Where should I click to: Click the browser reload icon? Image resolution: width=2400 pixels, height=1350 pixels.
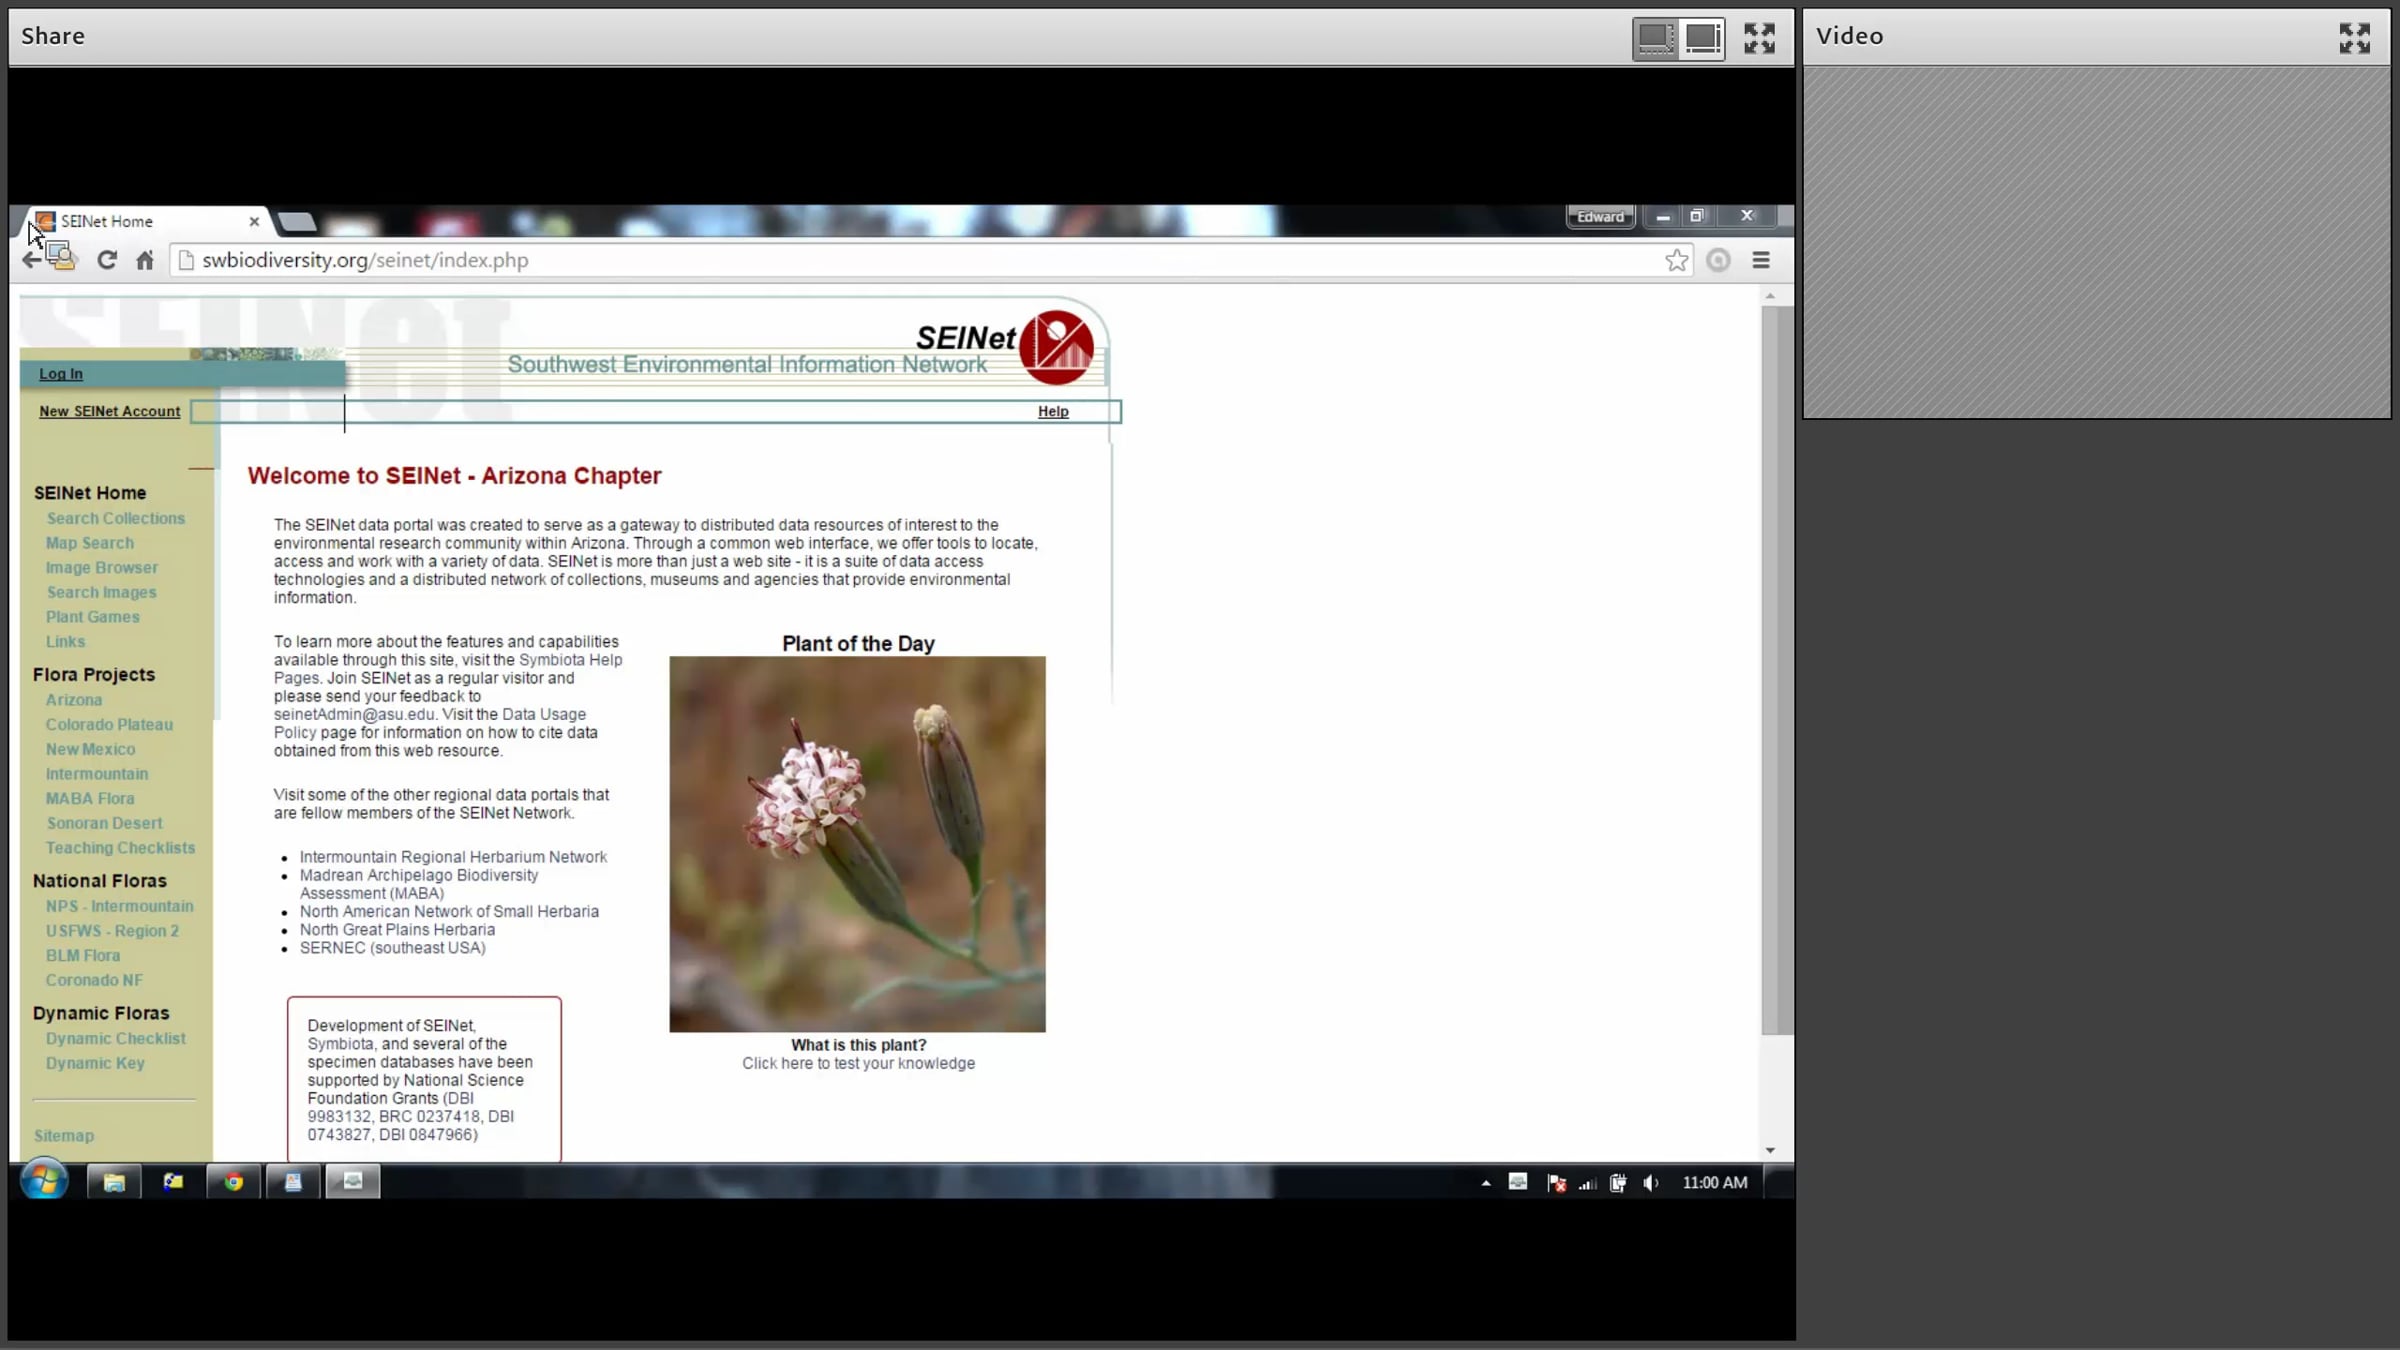(107, 260)
